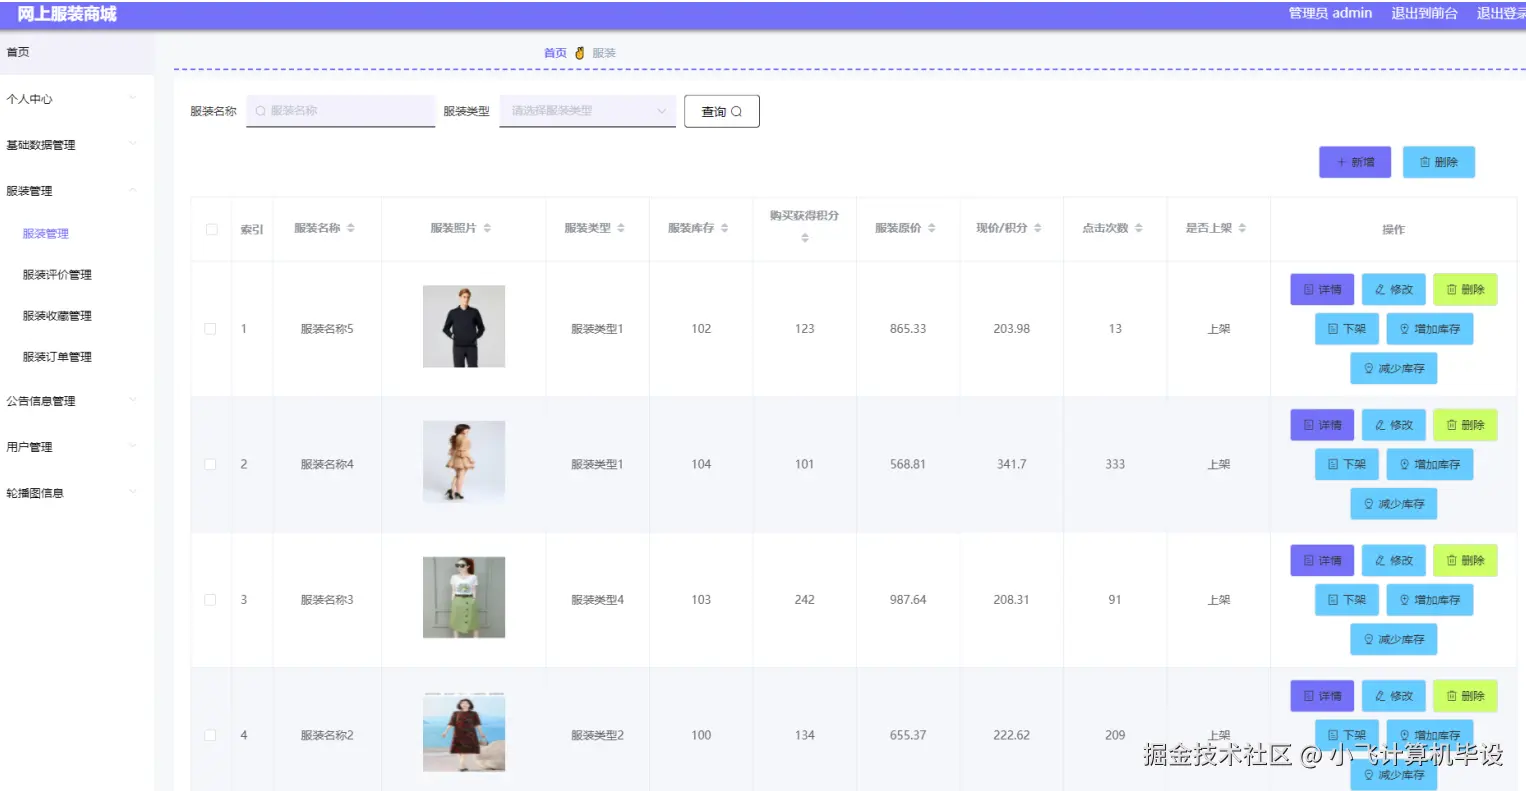Expand 轮播图信息 sidebar menu

[x=77, y=493]
